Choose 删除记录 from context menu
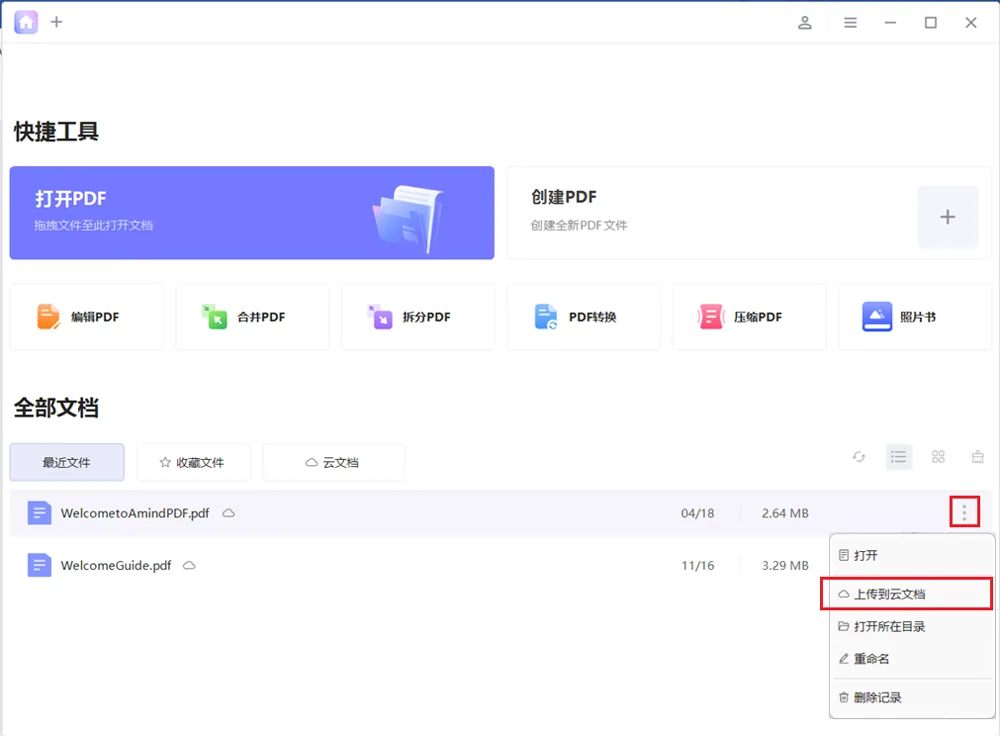This screenshot has width=1000, height=736. [911, 698]
